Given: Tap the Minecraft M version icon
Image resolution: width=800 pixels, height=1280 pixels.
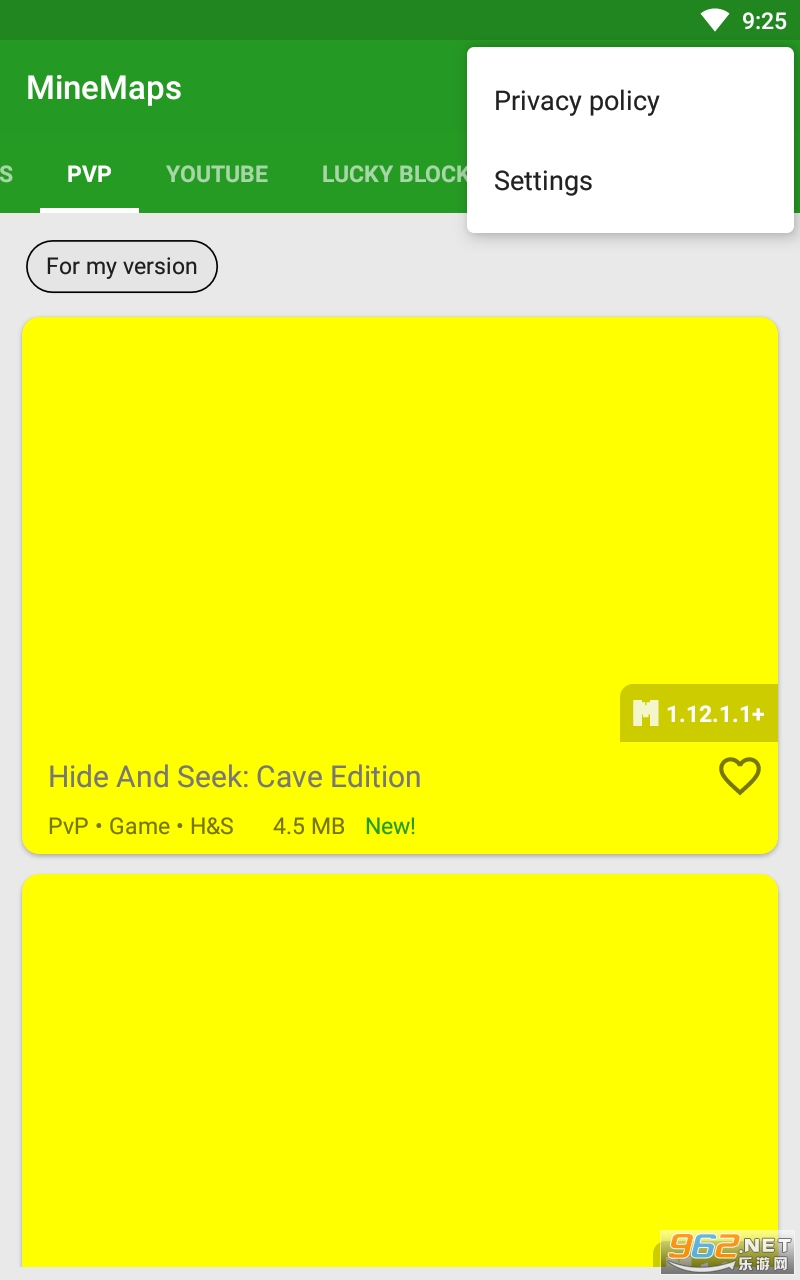Looking at the screenshot, I should [646, 713].
